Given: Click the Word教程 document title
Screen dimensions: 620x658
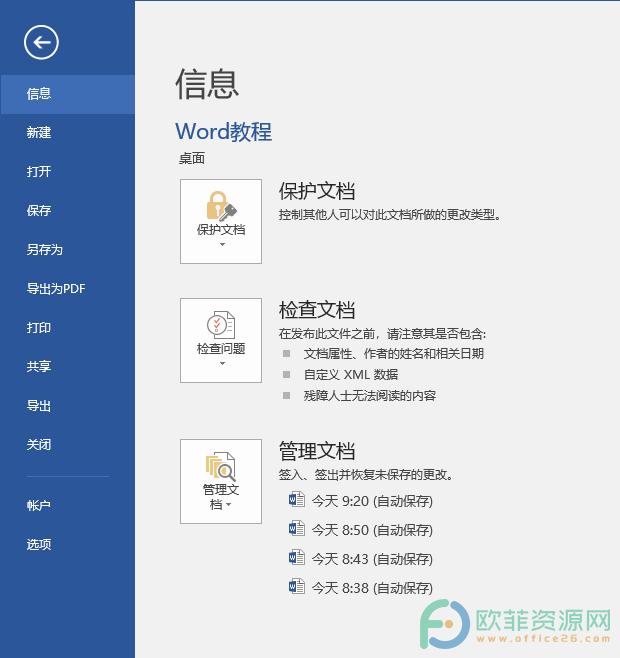Looking at the screenshot, I should coord(224,131).
